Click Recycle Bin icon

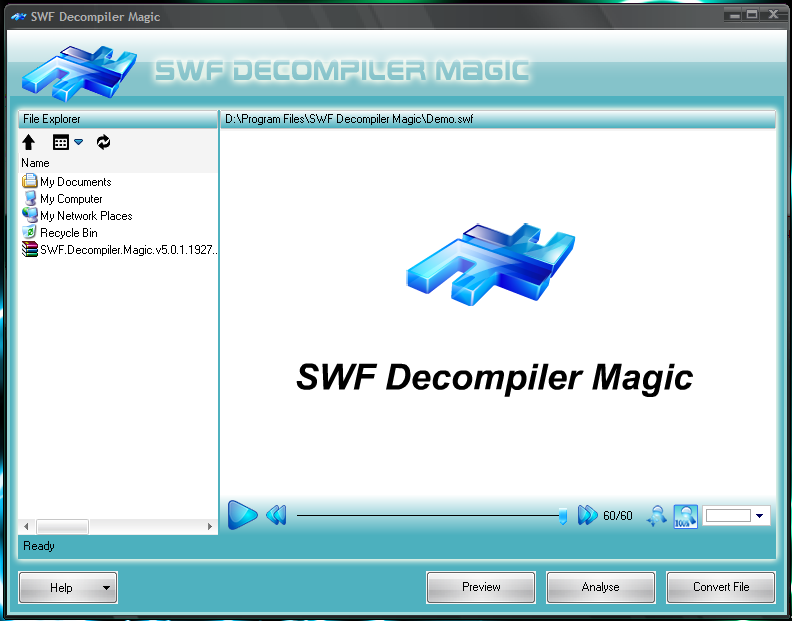[30, 232]
